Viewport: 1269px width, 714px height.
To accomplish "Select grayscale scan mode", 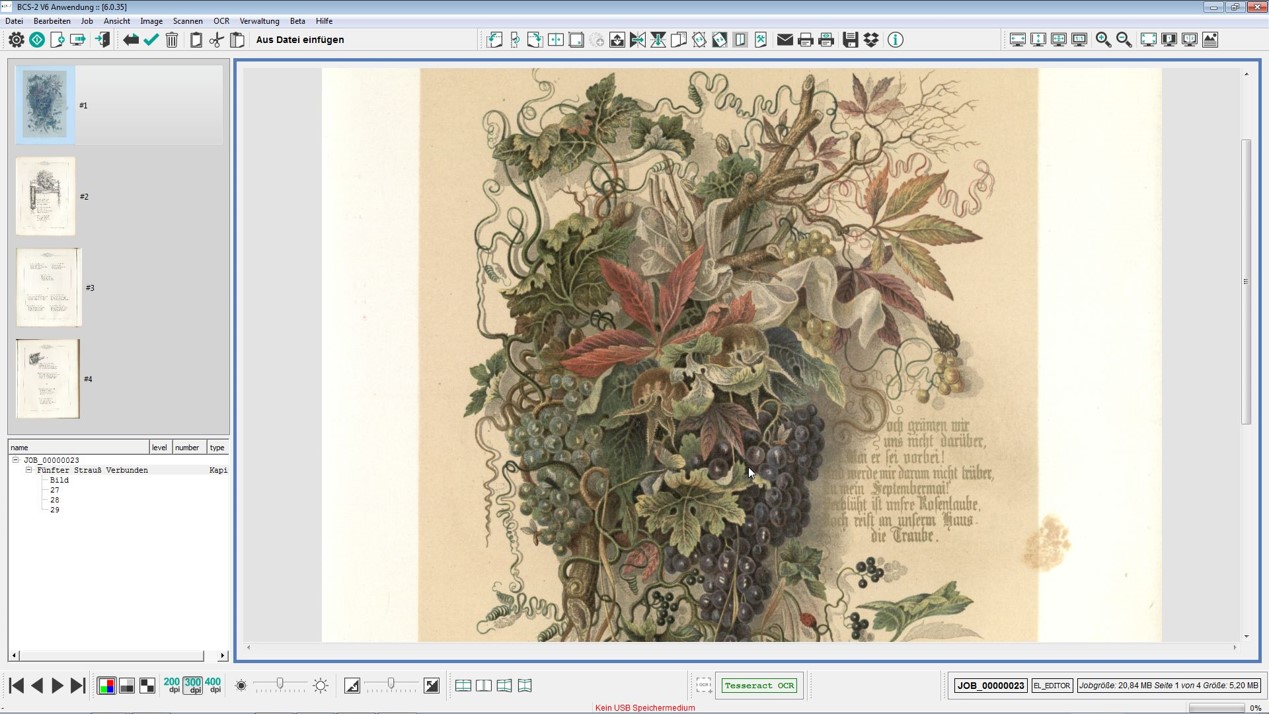I will click(x=127, y=686).
